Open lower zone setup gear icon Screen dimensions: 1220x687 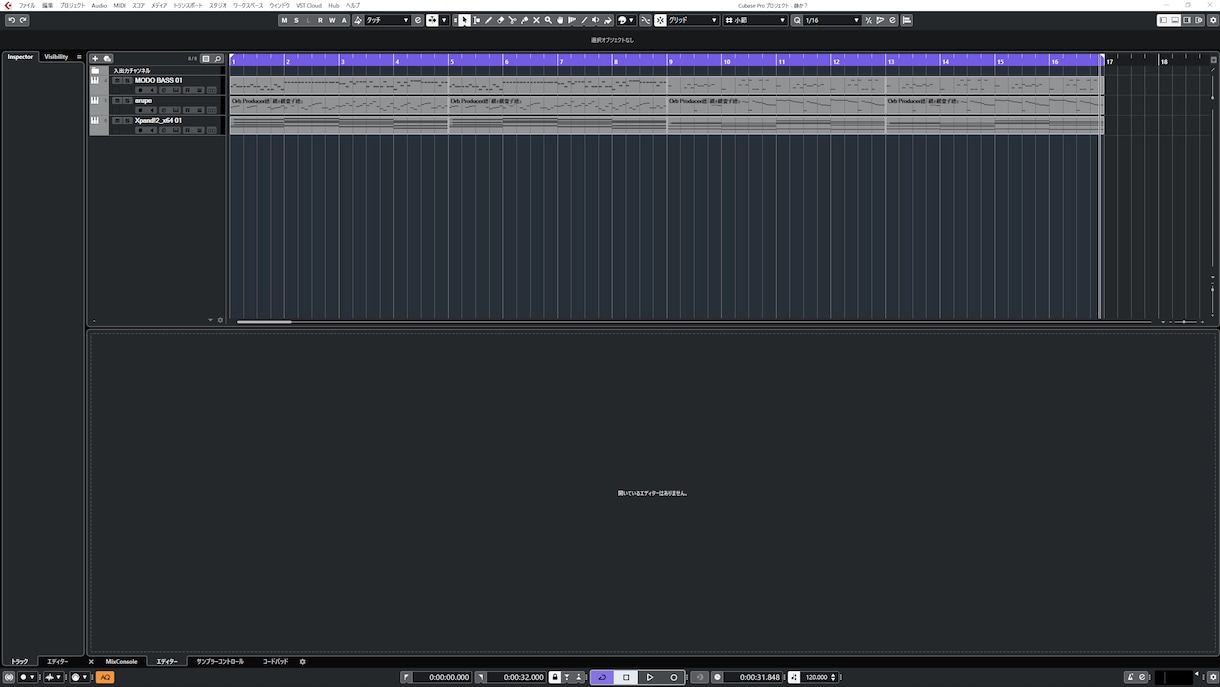coord(303,662)
